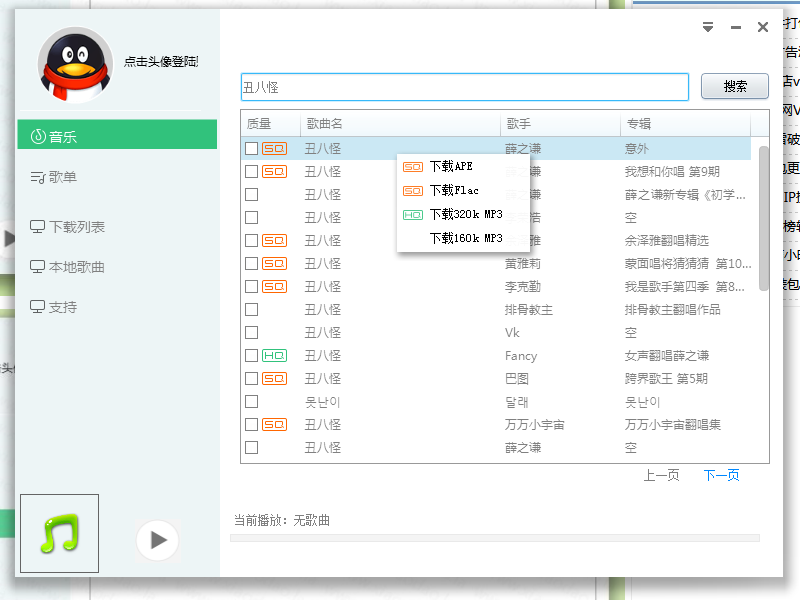Screen dimensions: 800x600
Task: Open the dropdown menu arrow in title bar
Action: [708, 27]
